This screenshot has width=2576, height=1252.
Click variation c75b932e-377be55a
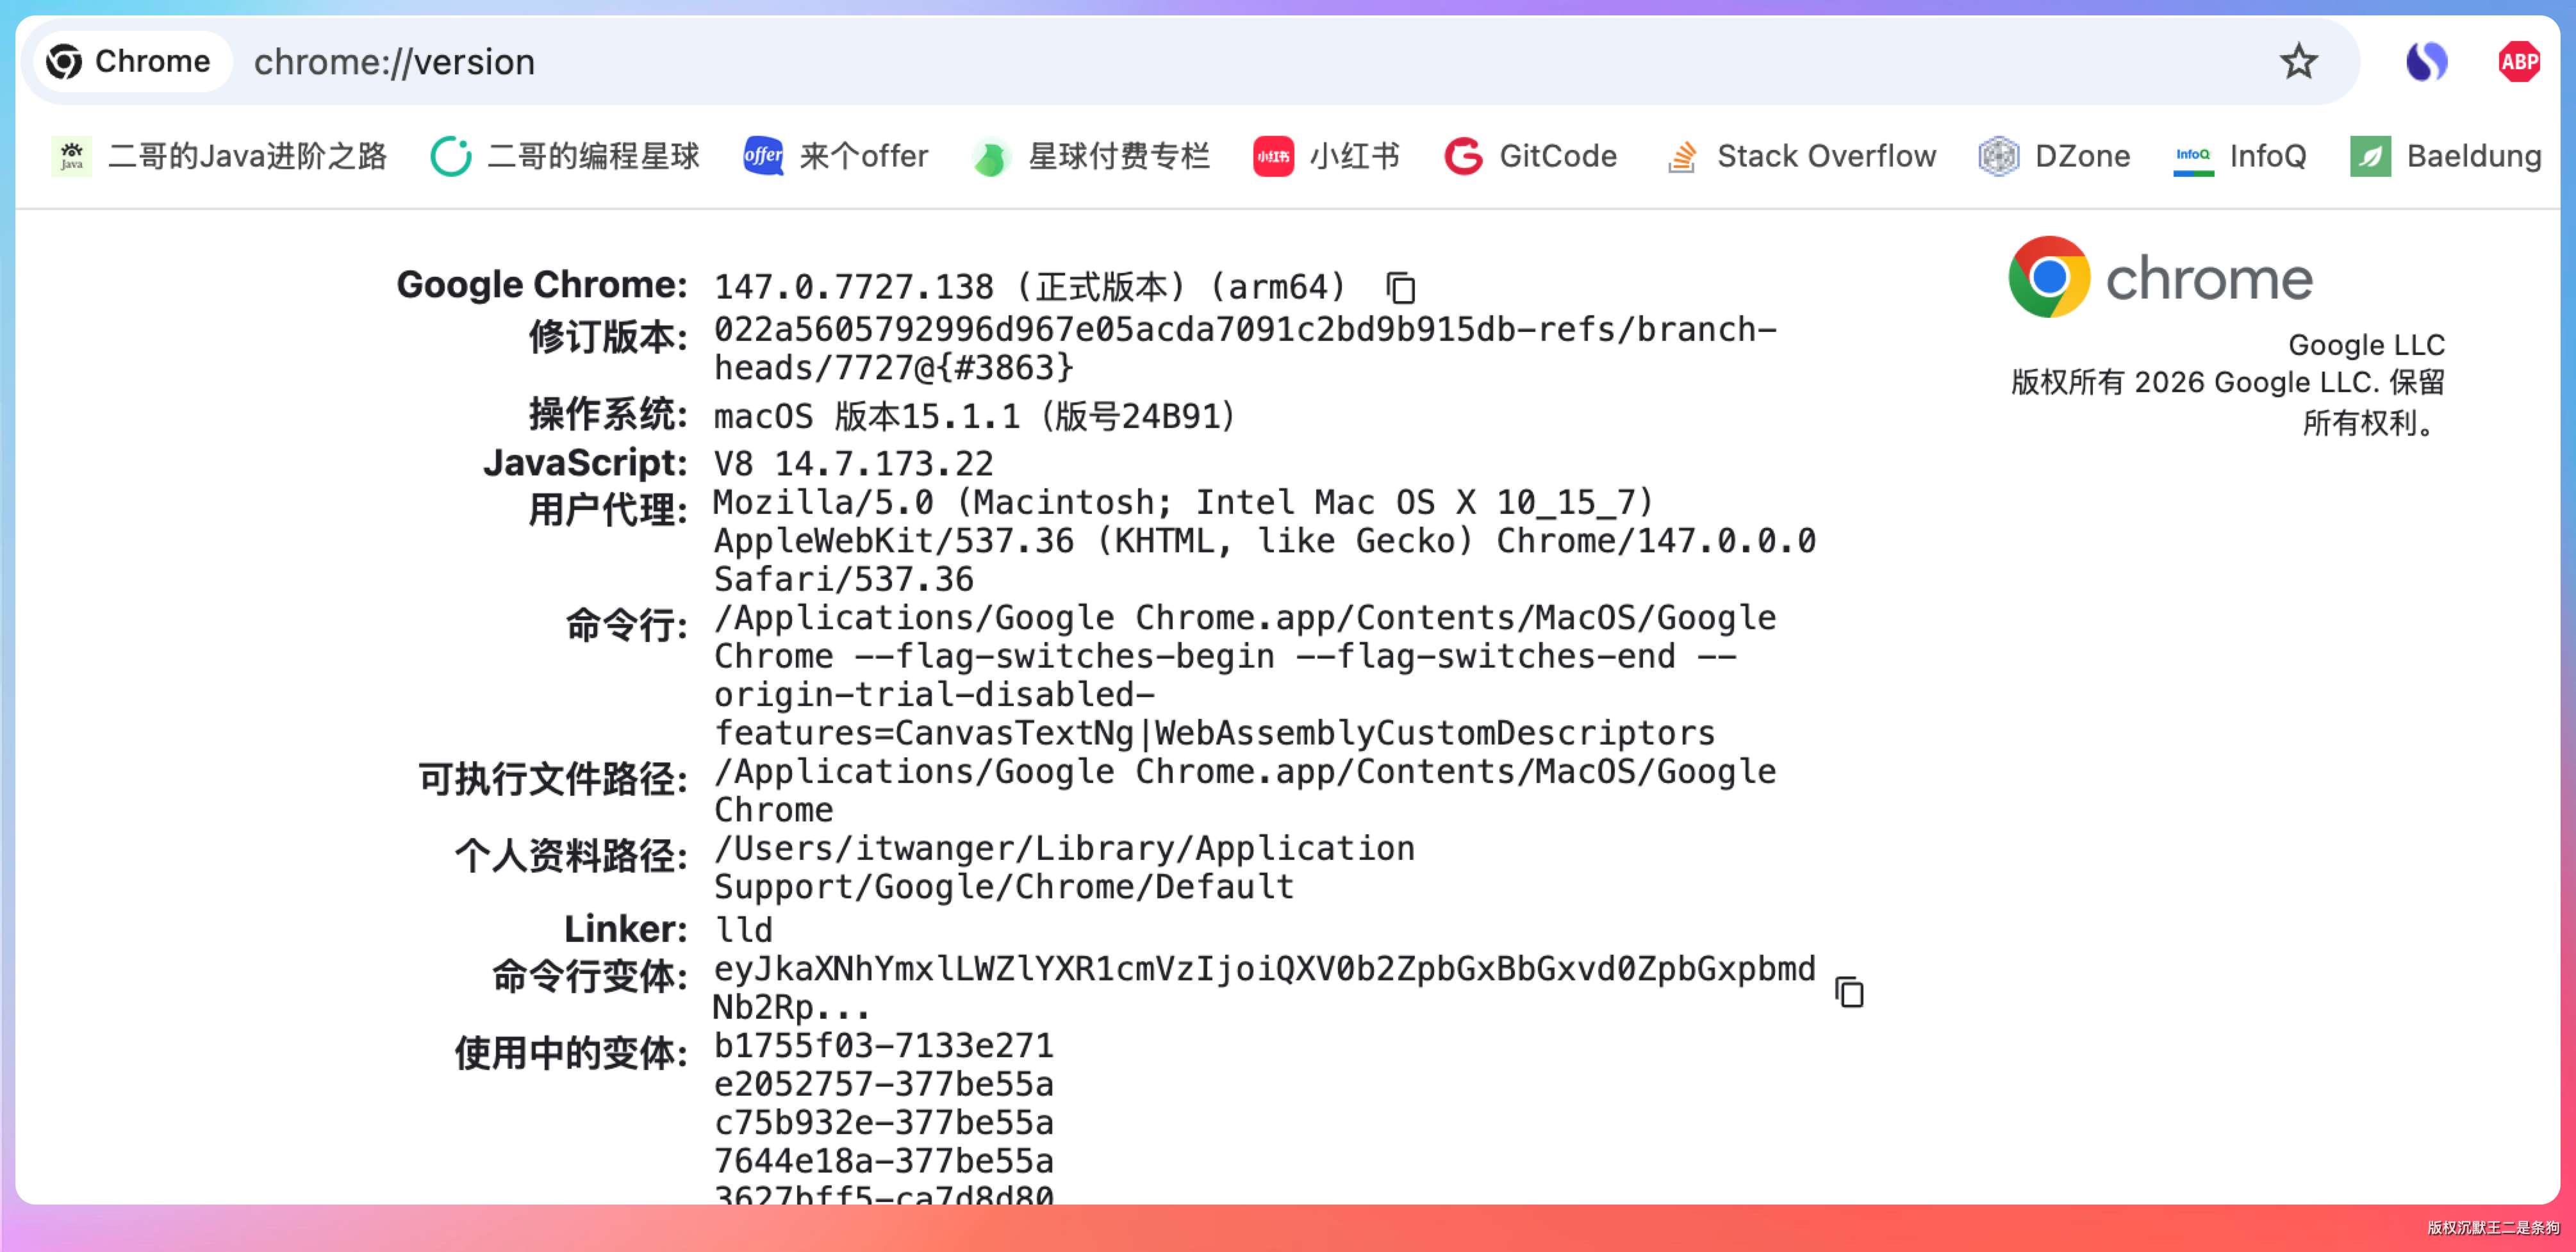884,1123
